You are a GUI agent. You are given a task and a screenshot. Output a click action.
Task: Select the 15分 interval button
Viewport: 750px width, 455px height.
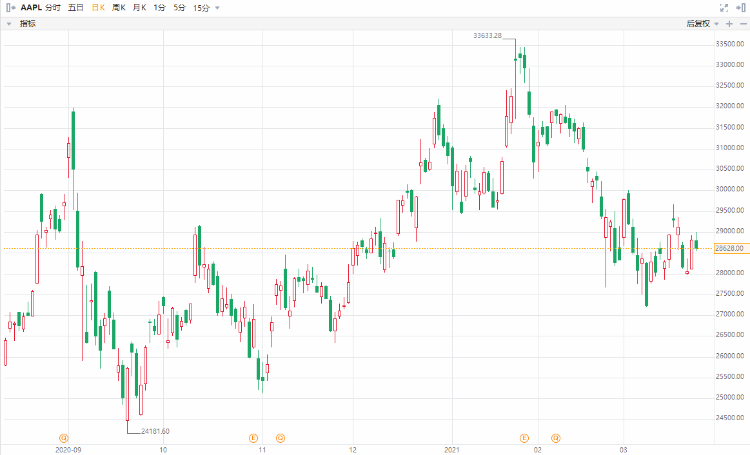201,8
